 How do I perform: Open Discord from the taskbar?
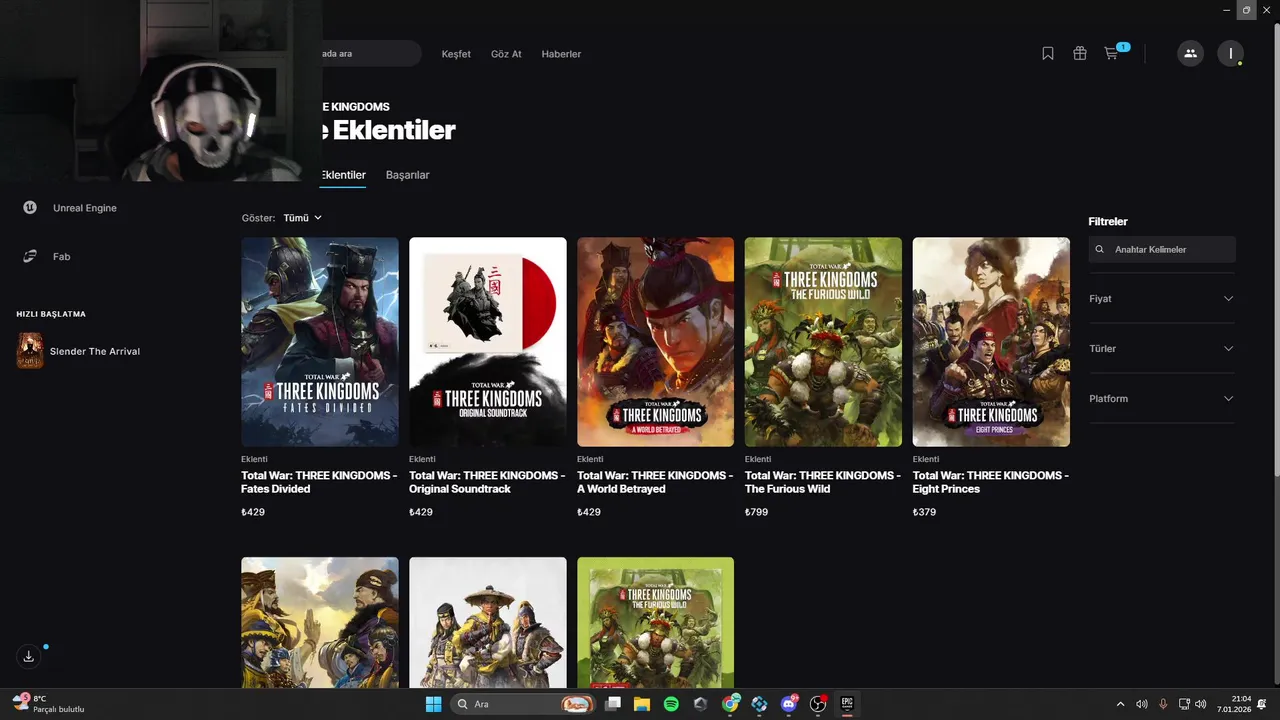pos(789,704)
